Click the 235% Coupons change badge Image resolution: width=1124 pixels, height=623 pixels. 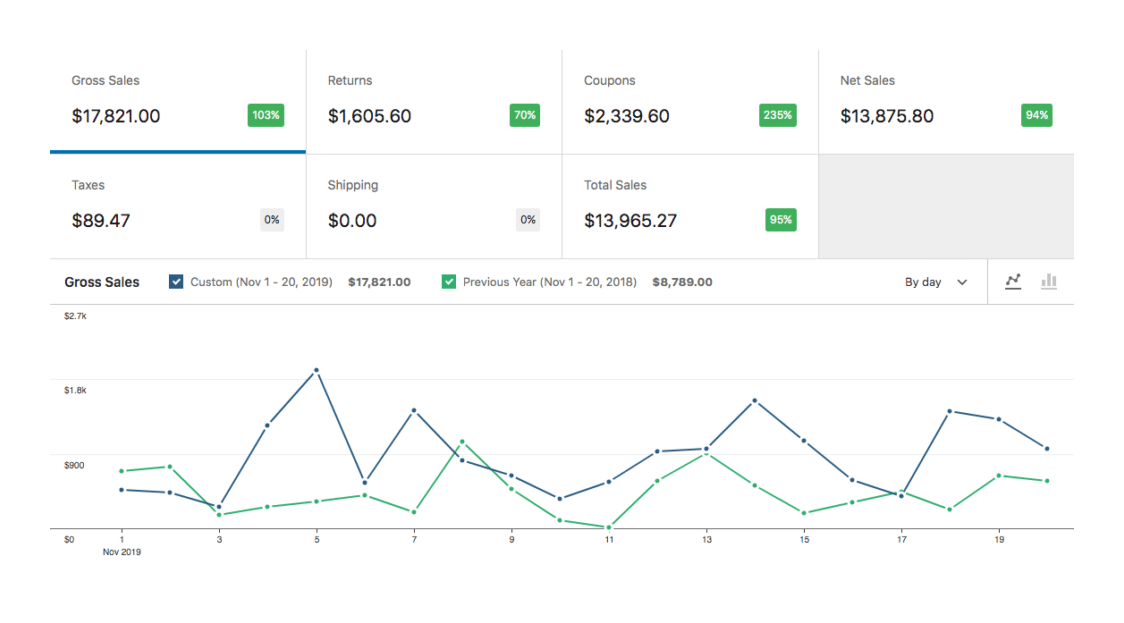(x=778, y=115)
